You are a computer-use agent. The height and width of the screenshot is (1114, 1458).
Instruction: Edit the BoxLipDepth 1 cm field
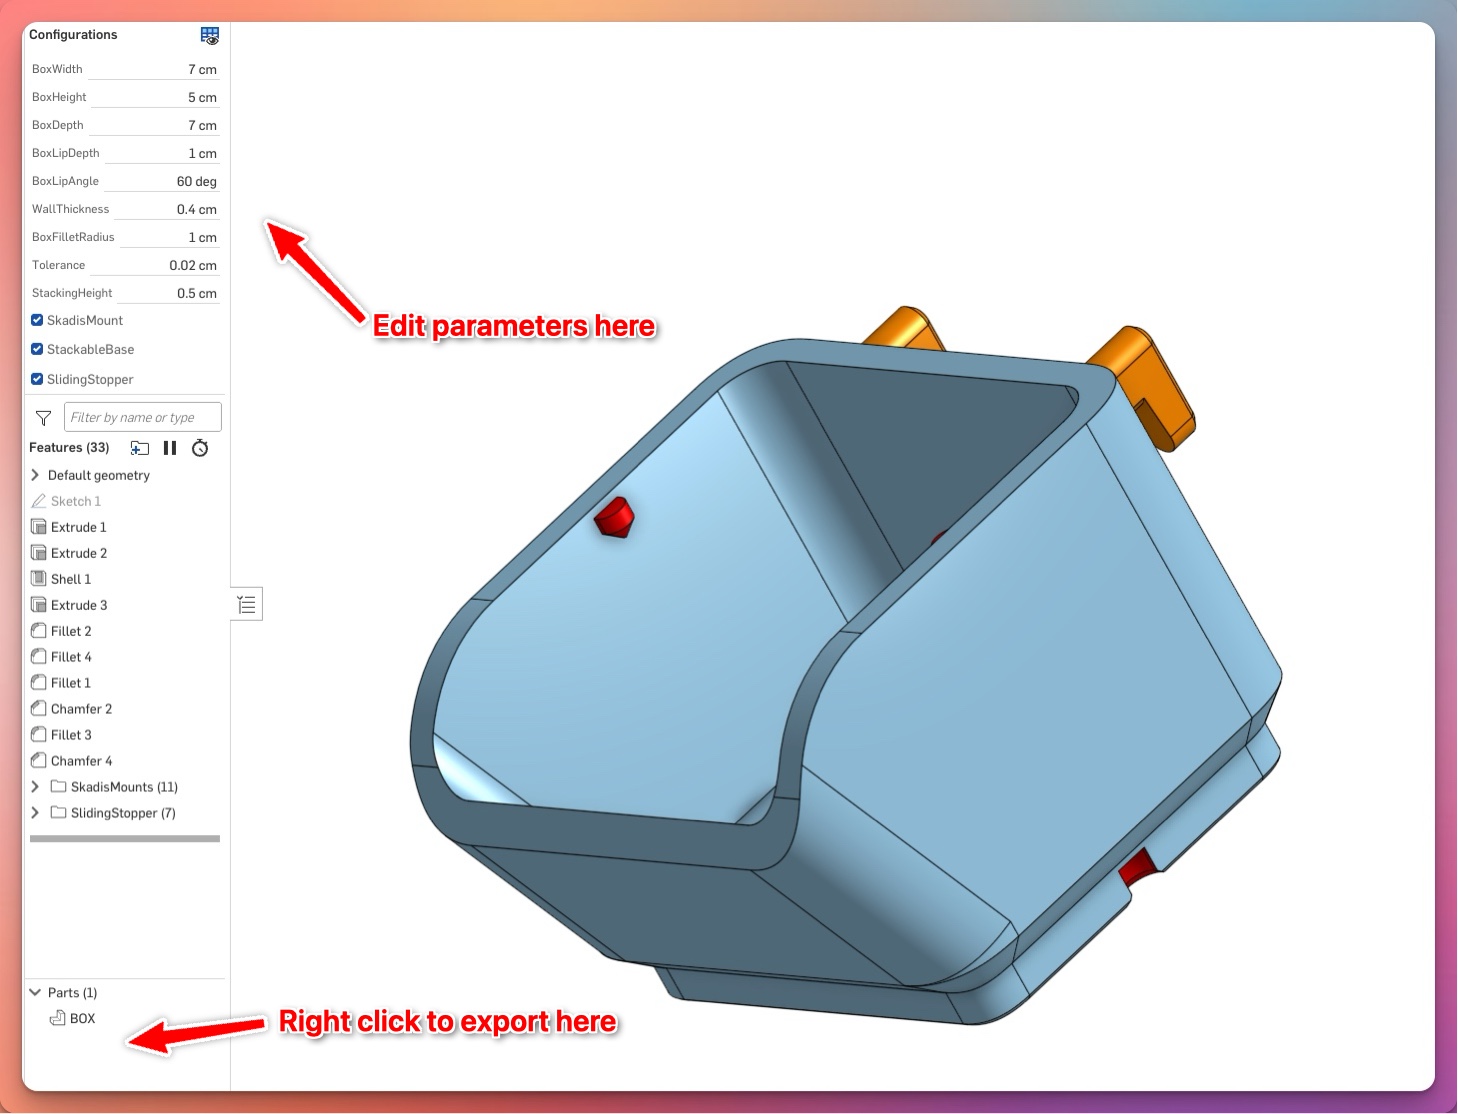click(162, 153)
